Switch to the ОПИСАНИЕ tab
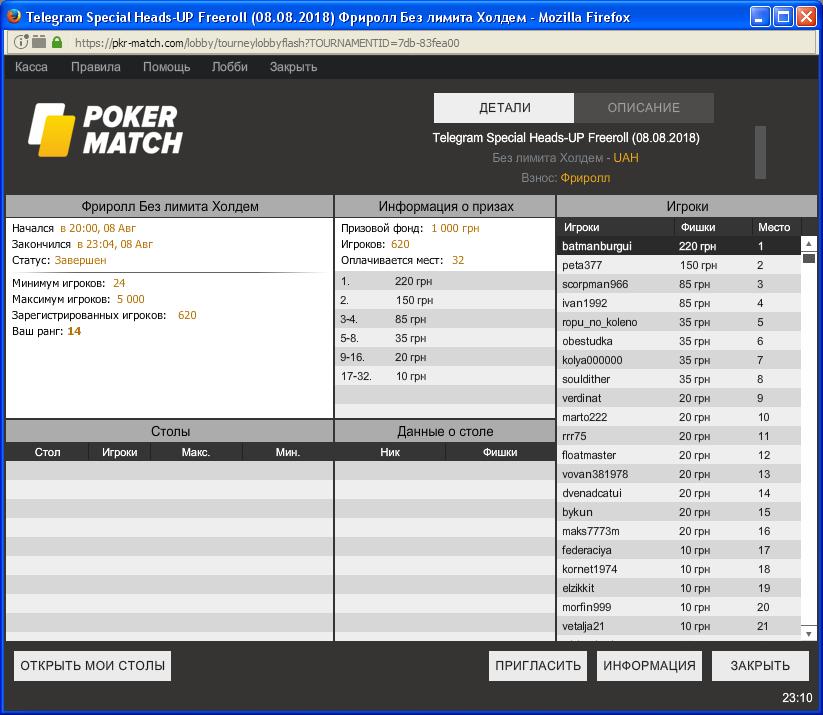The width and height of the screenshot is (823, 715). point(644,108)
